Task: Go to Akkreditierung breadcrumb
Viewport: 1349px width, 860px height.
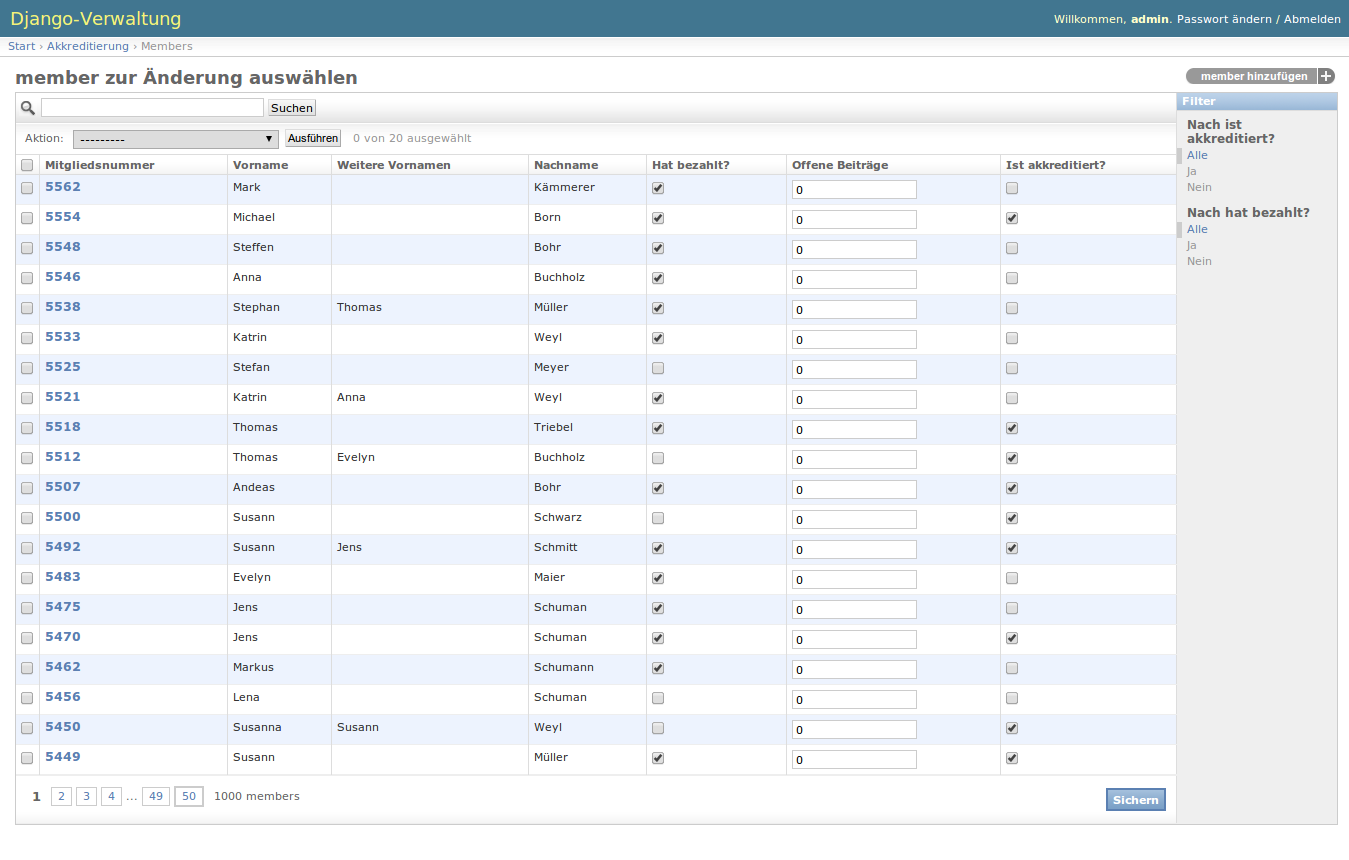Action: (x=88, y=46)
